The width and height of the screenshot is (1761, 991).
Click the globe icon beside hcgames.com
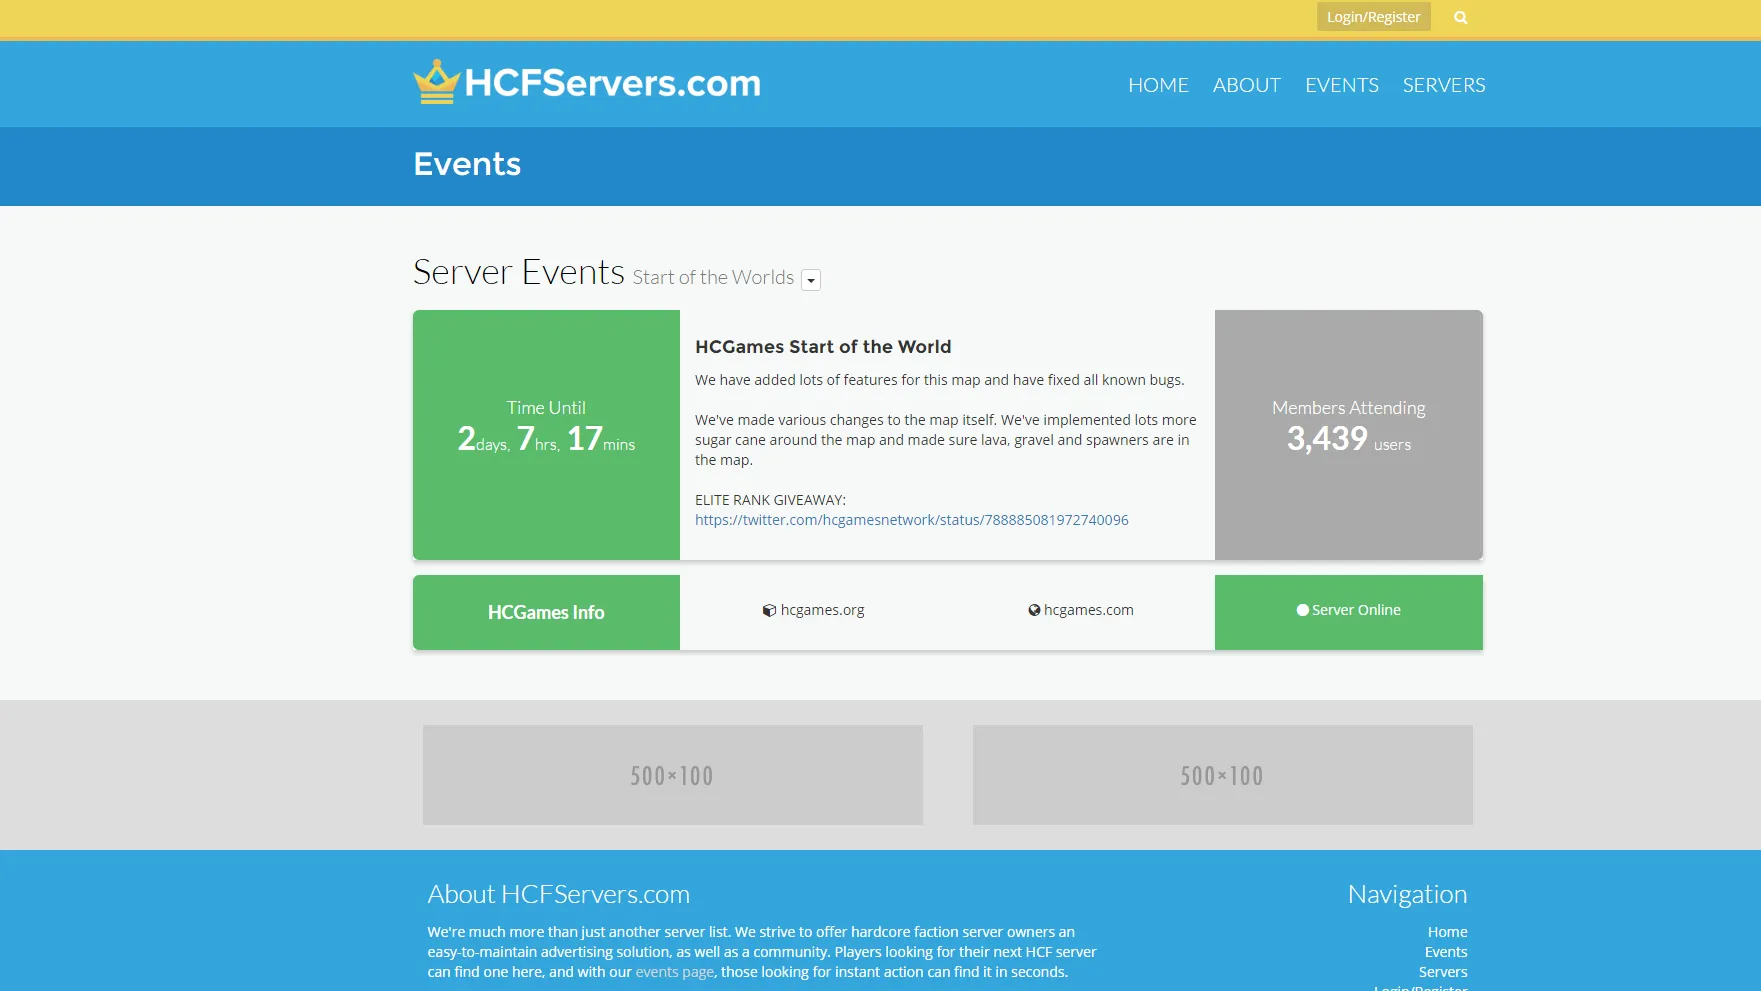1034,610
